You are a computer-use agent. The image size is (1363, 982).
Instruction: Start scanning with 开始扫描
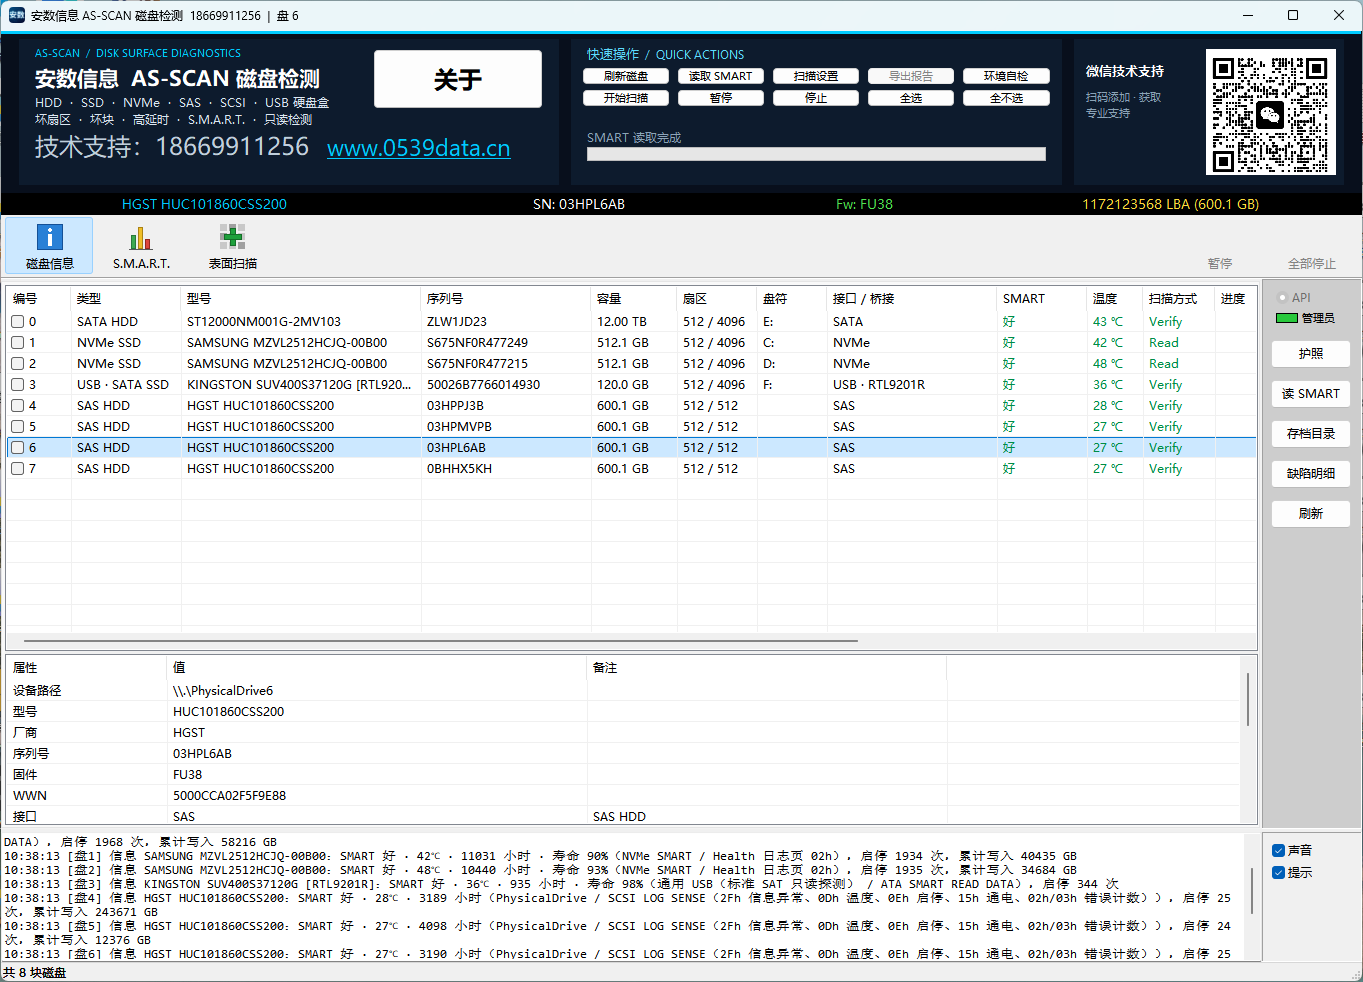click(626, 98)
